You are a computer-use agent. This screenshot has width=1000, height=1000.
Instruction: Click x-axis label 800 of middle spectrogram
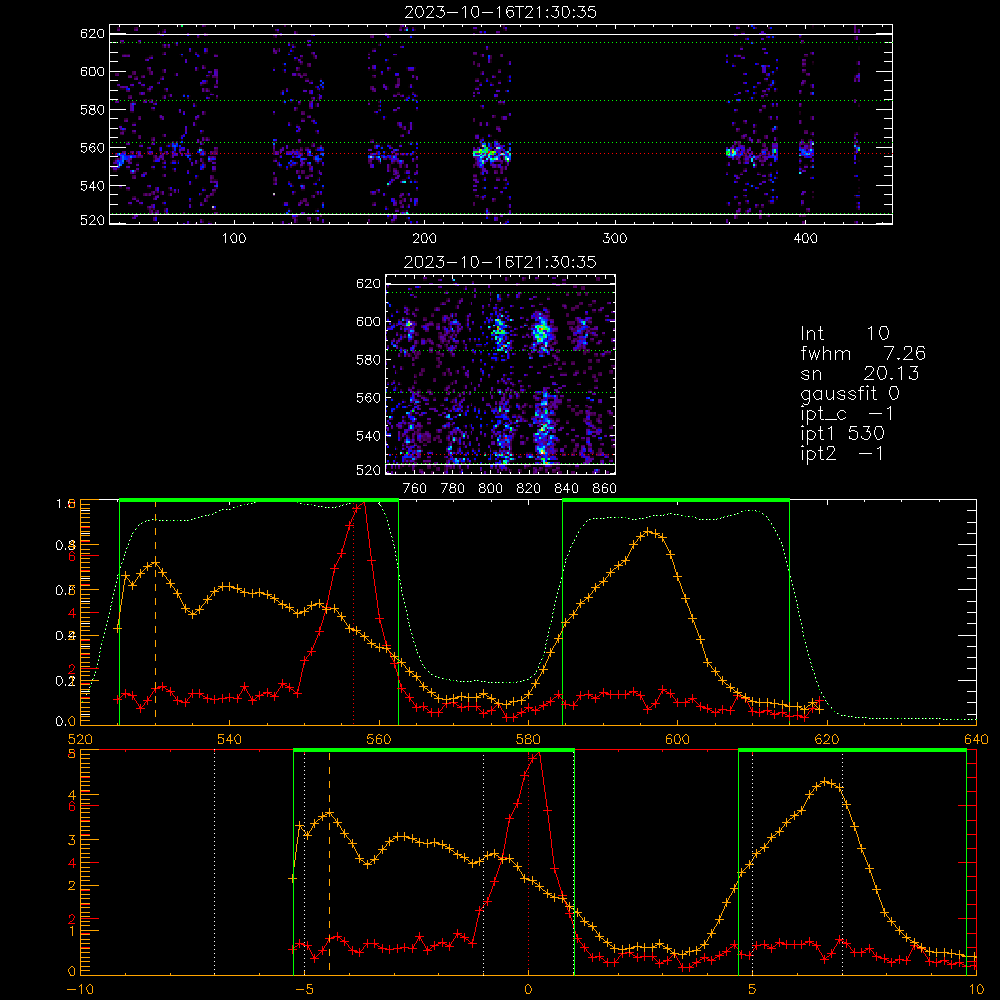[490, 489]
